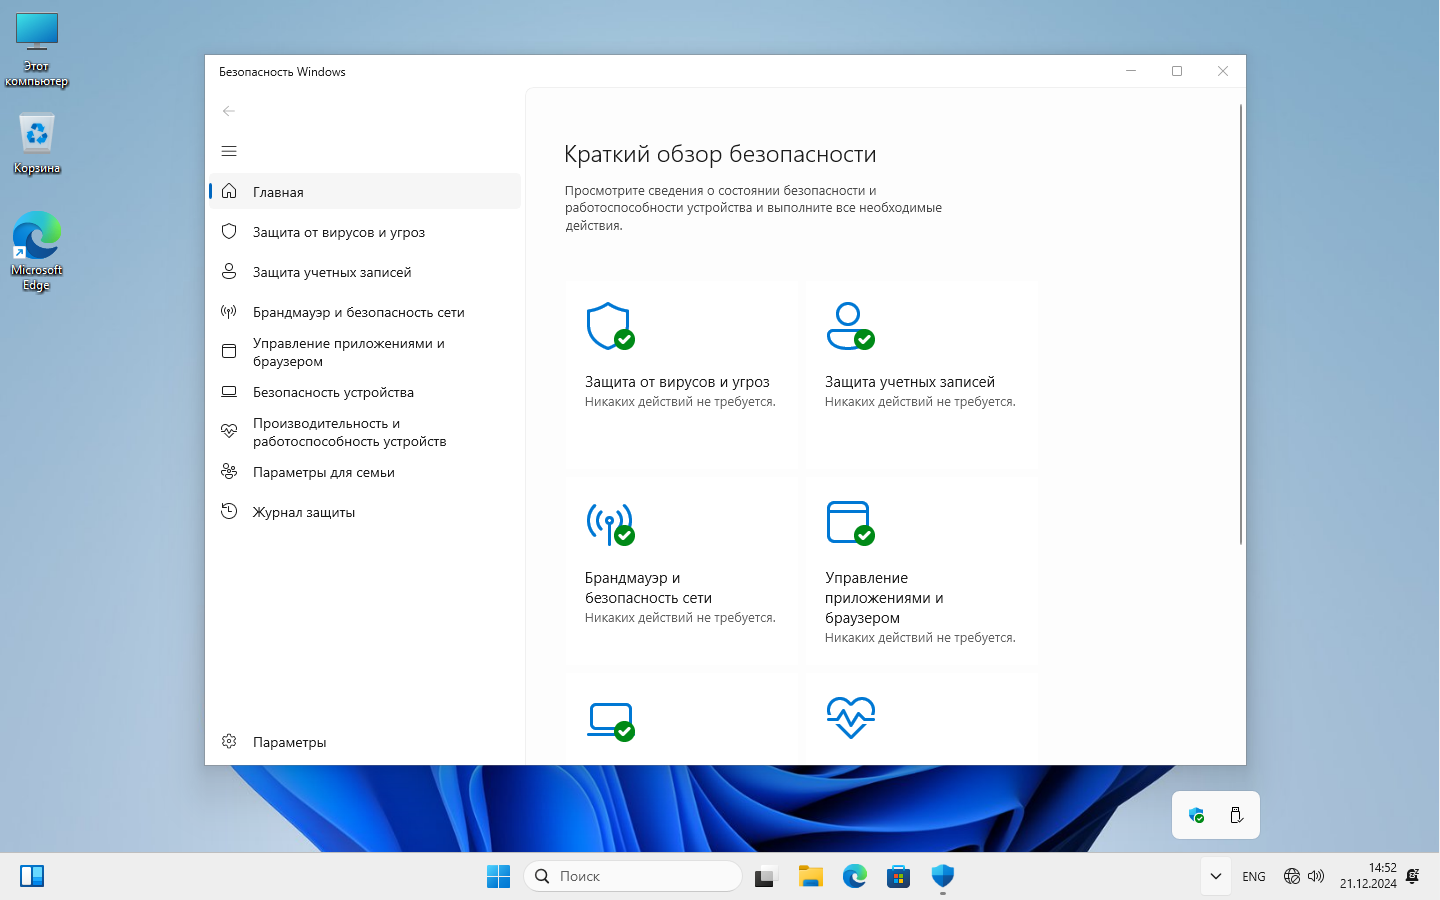
Task: Switch the ENG input language indicator
Action: click(1254, 876)
